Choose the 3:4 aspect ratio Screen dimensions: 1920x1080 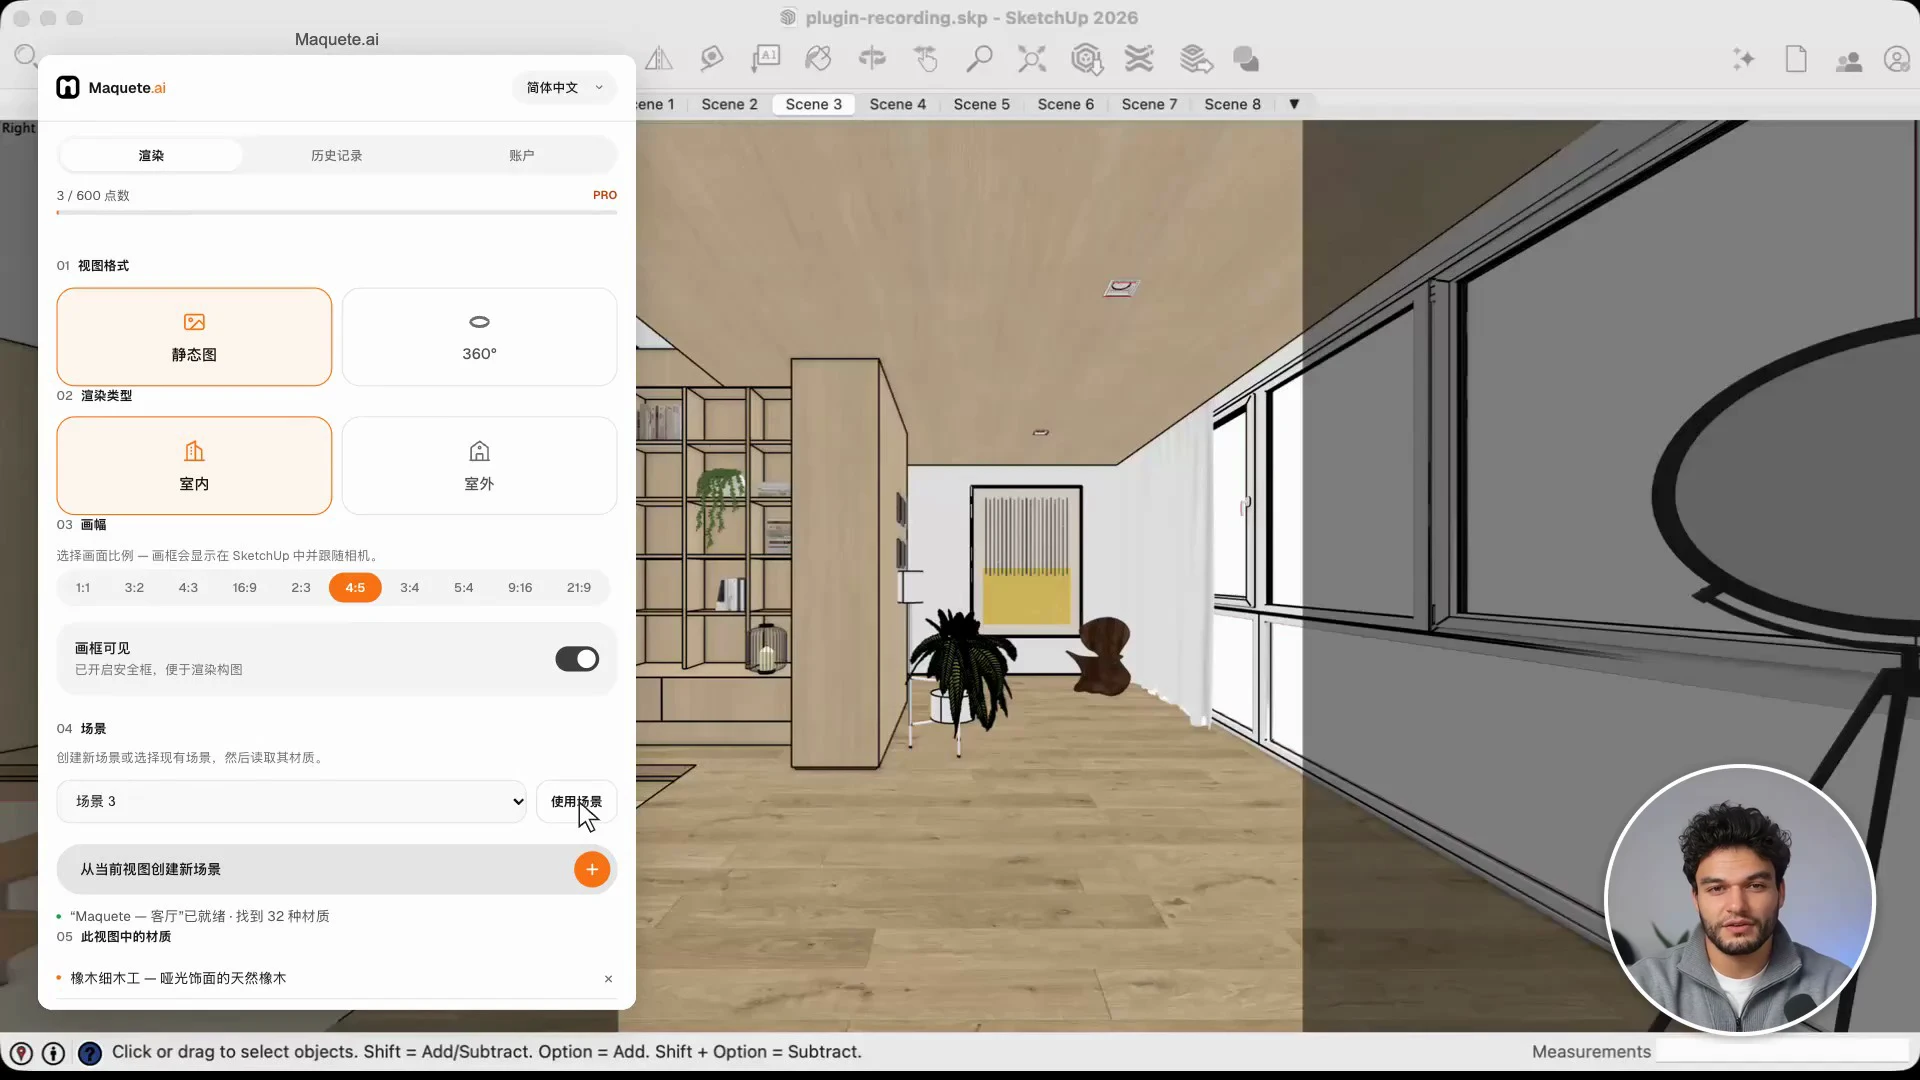410,588
